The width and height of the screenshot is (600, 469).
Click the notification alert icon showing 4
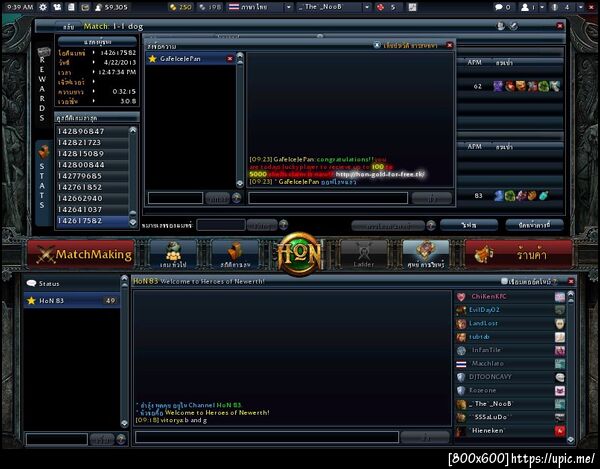pyautogui.click(x=554, y=7)
